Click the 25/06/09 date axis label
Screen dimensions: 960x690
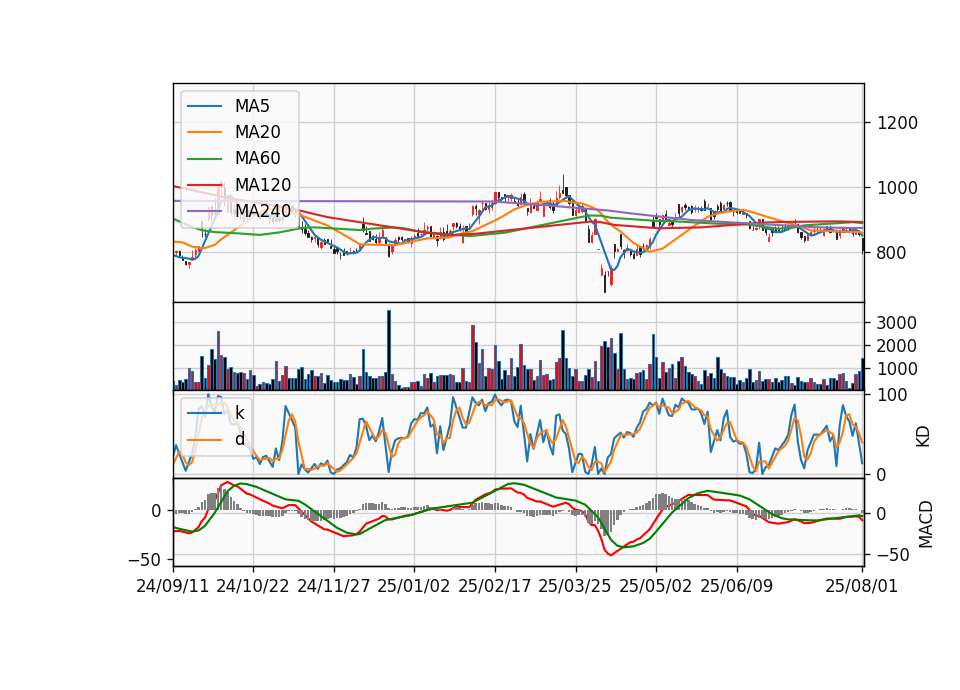pos(737,586)
